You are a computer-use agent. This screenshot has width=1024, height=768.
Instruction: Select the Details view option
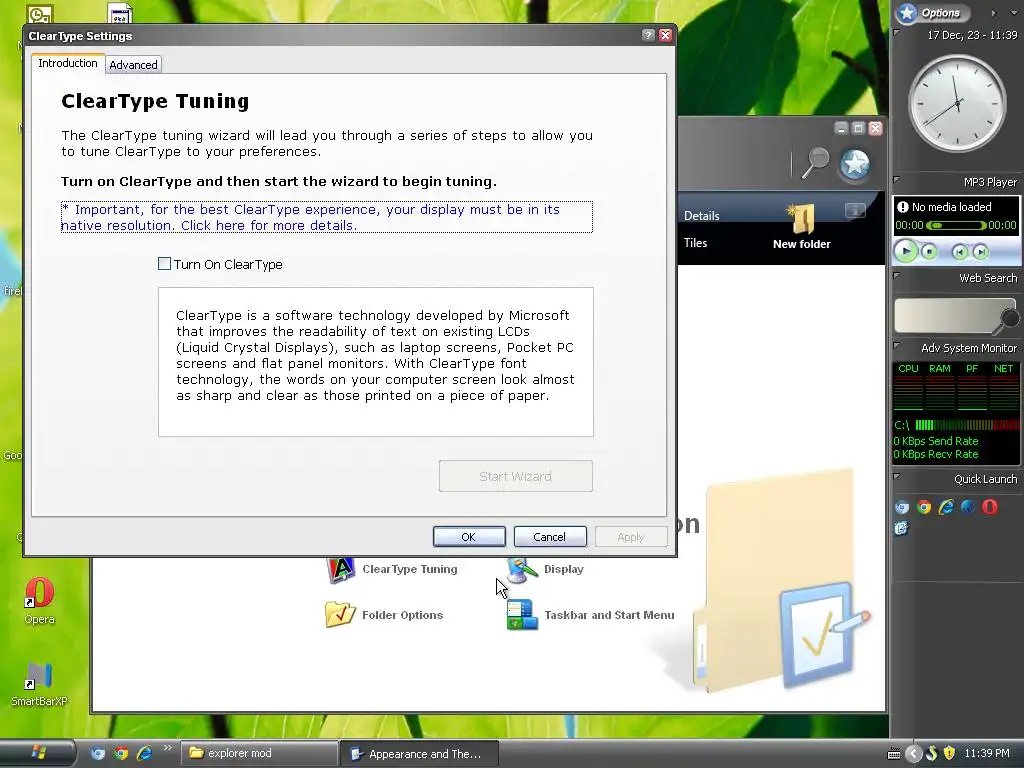[x=701, y=216]
